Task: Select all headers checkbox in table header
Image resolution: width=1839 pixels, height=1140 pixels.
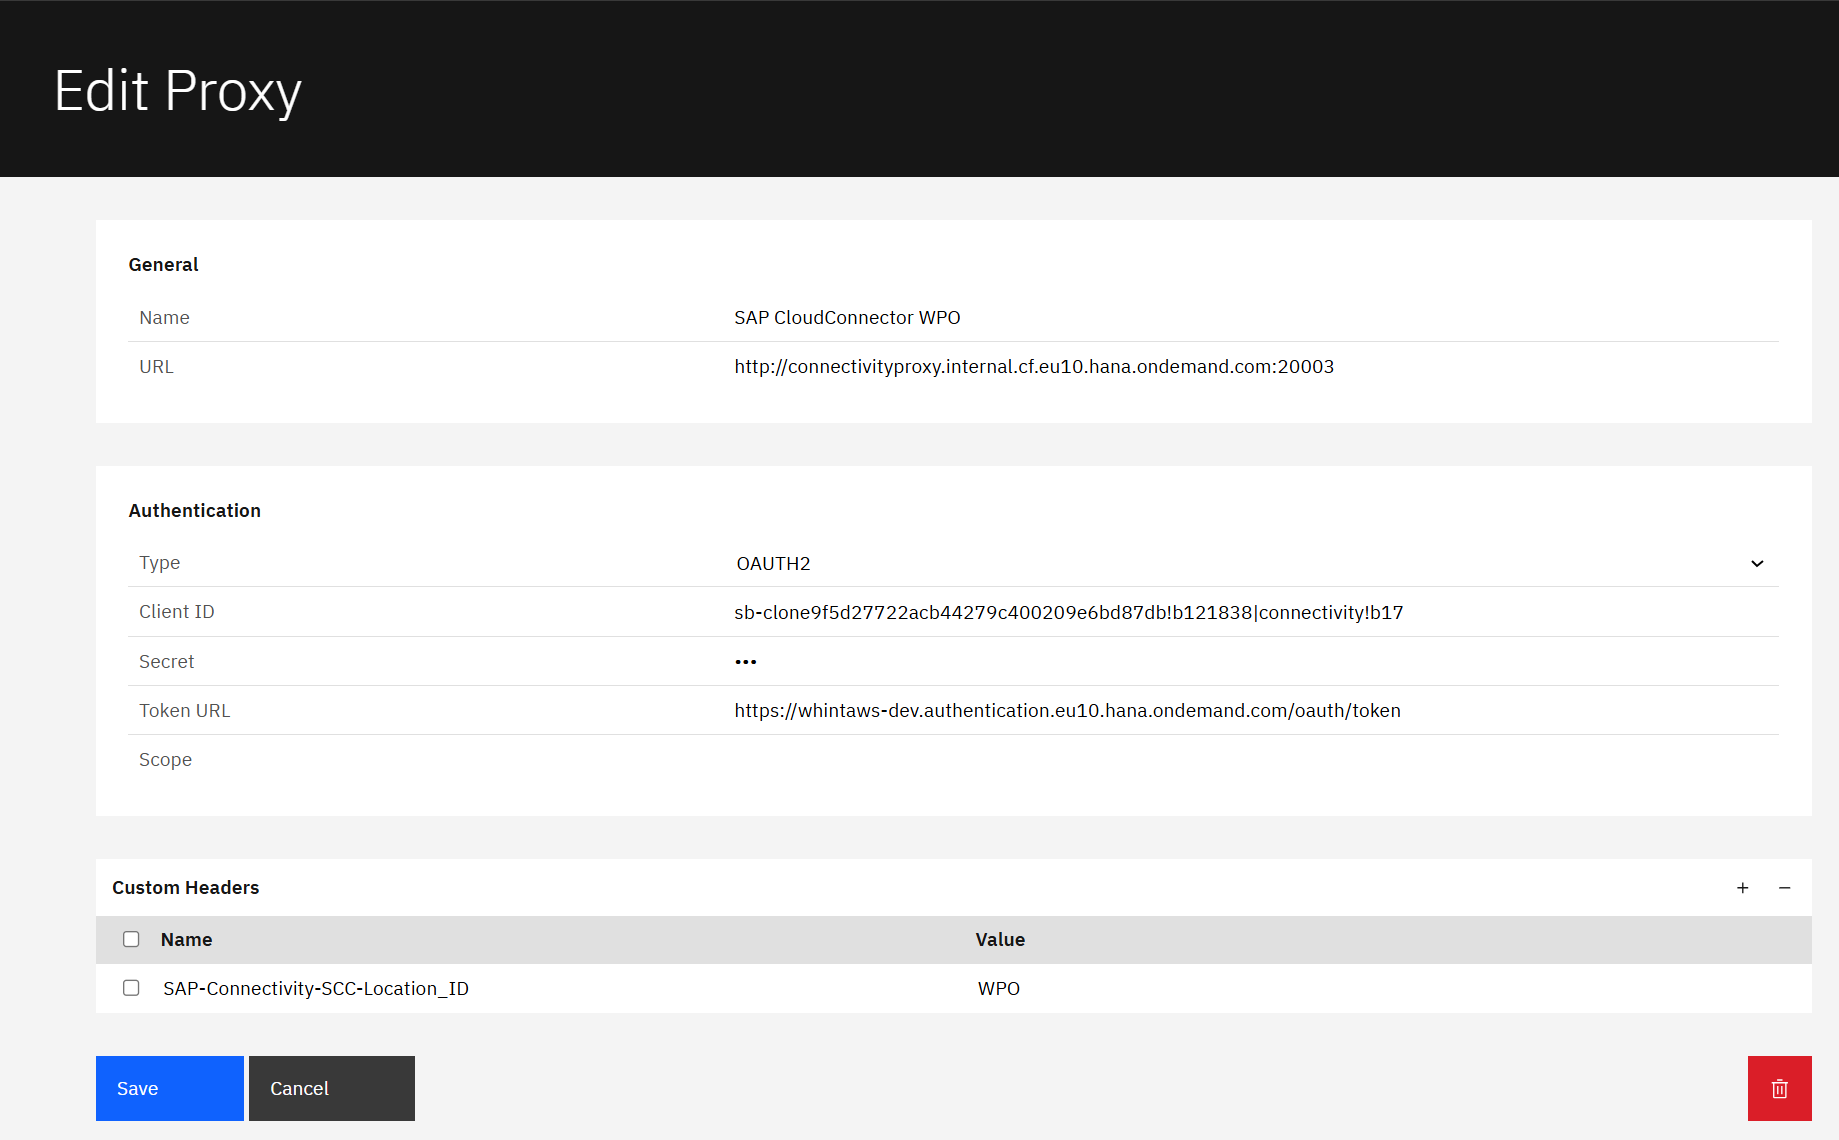Action: pyautogui.click(x=131, y=939)
